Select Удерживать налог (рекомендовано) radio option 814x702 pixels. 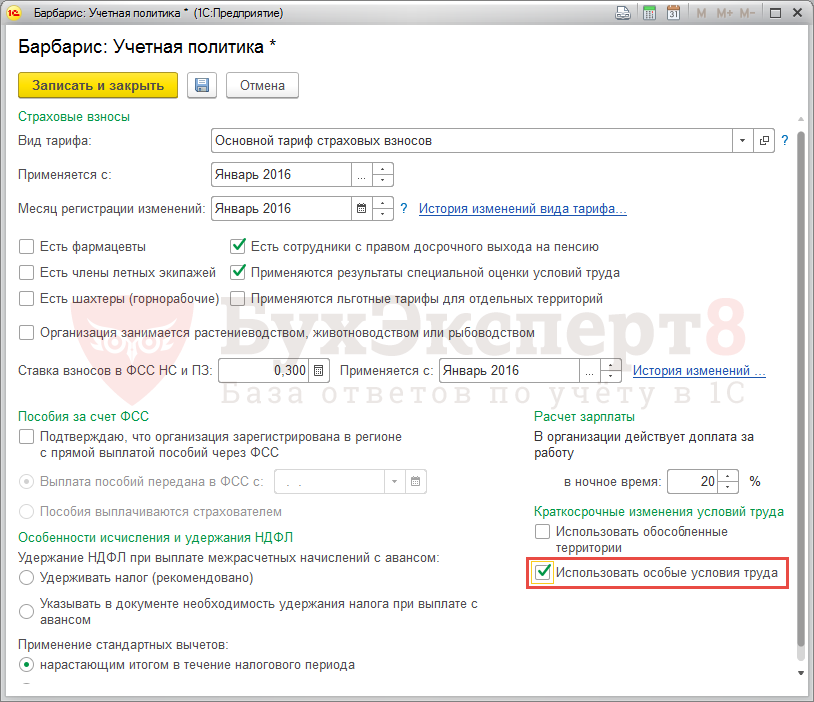click(x=27, y=578)
